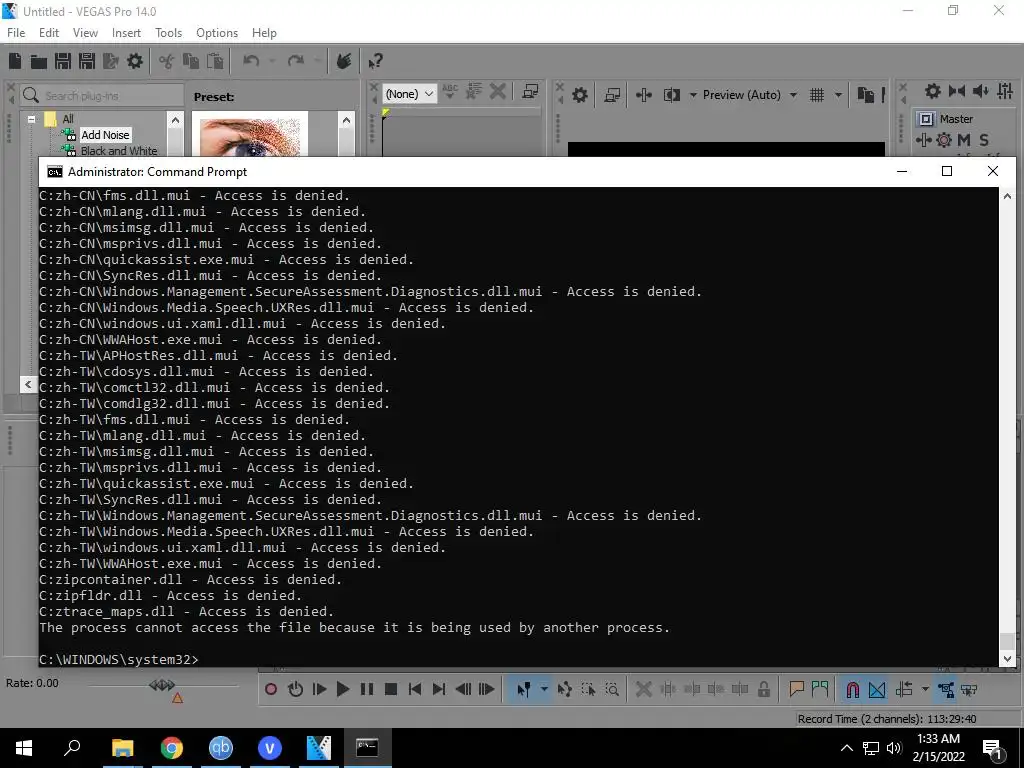Open interactive tutorials hand icon
Image resolution: width=1024 pixels, height=768 pixels.
click(x=344, y=61)
